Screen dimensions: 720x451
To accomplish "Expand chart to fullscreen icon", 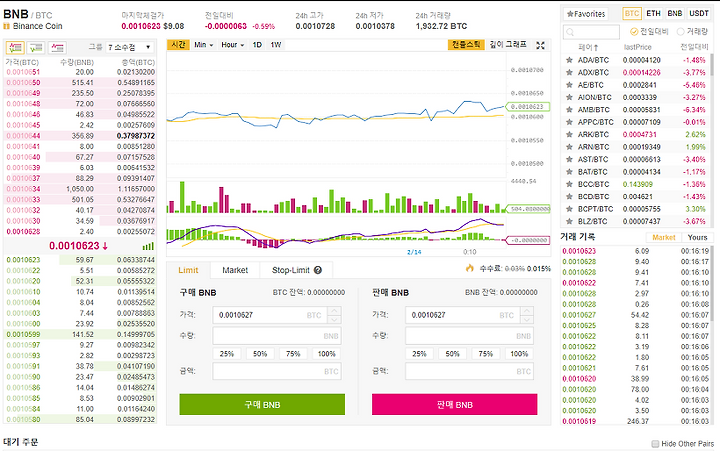I will (540, 45).
